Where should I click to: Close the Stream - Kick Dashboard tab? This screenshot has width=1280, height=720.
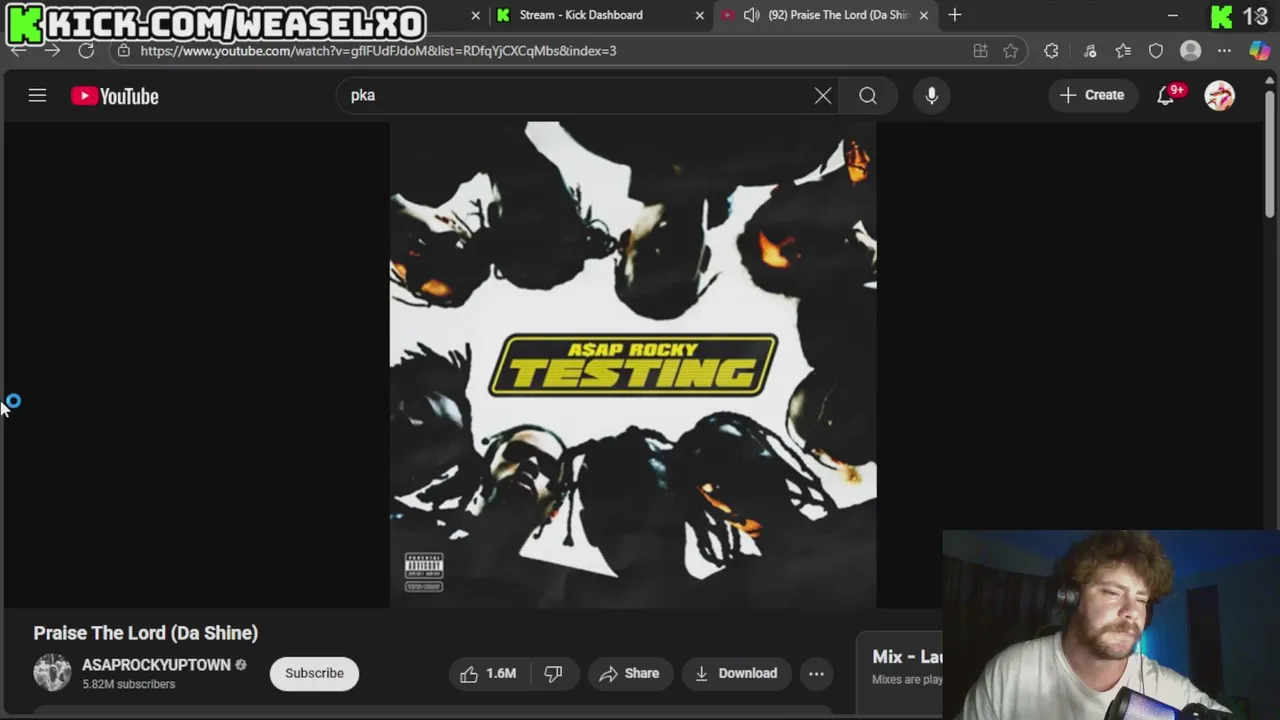pyautogui.click(x=699, y=15)
